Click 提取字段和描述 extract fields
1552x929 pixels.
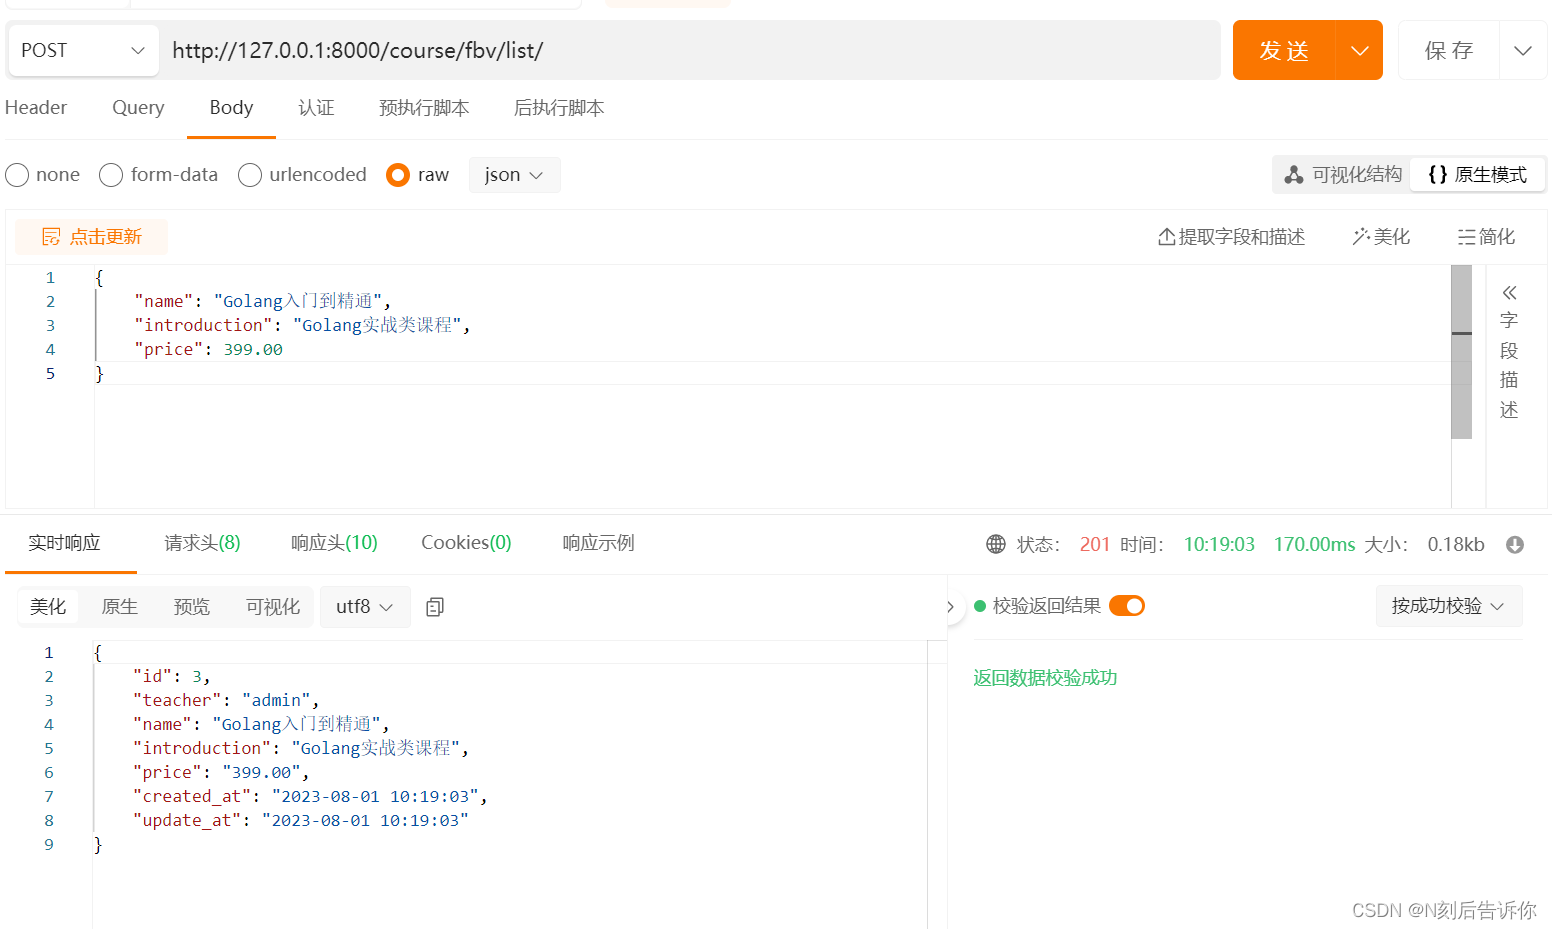[x=1231, y=237]
